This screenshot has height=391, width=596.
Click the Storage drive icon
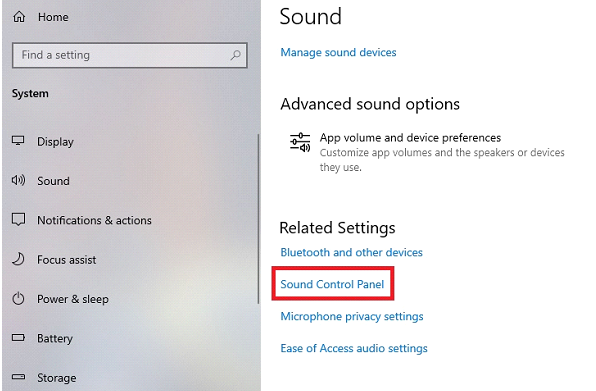[x=18, y=377]
